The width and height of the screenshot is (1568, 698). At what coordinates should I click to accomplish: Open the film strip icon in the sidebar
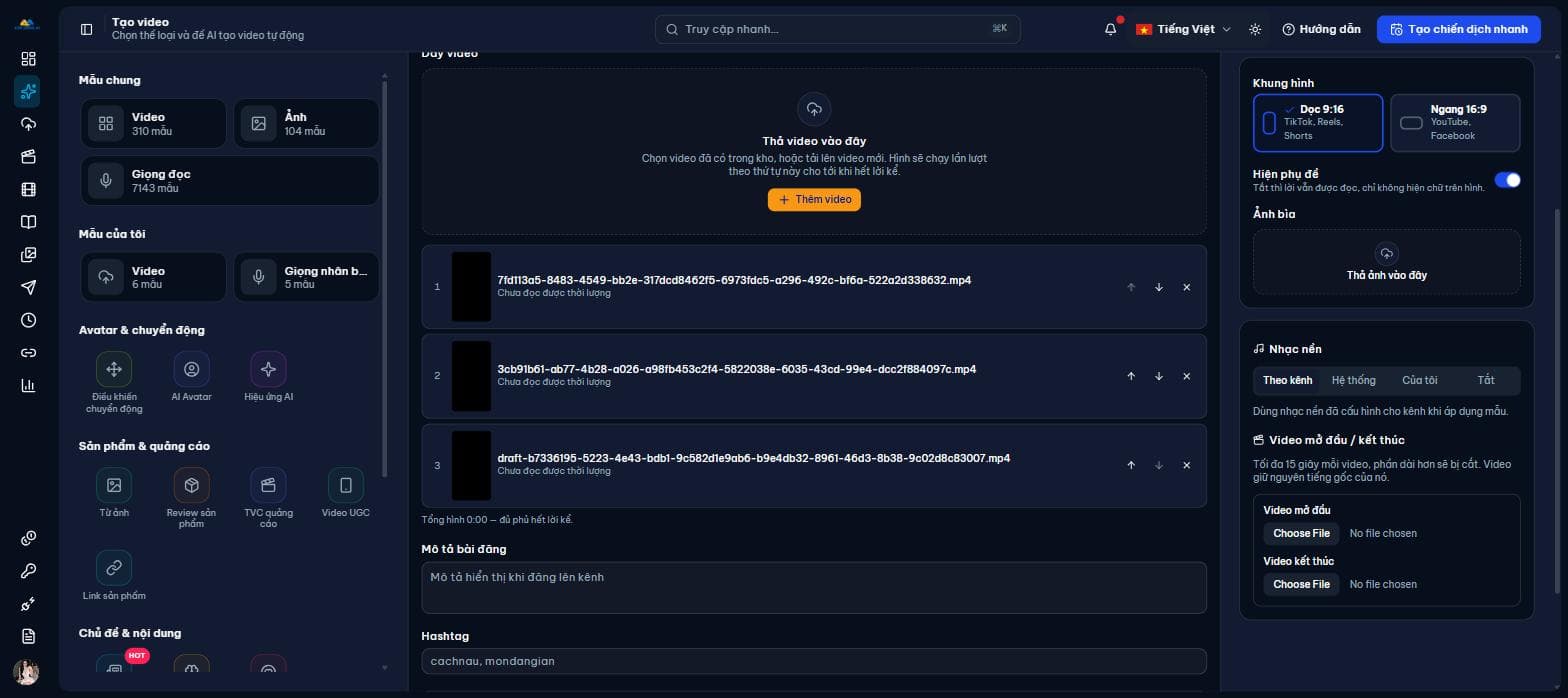coord(28,189)
